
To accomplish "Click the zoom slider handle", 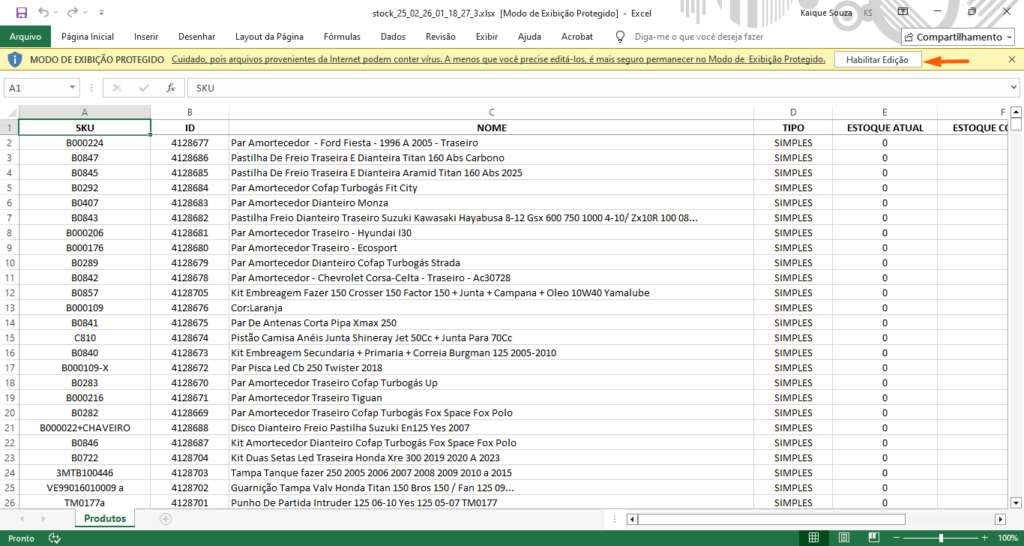I will 941,538.
